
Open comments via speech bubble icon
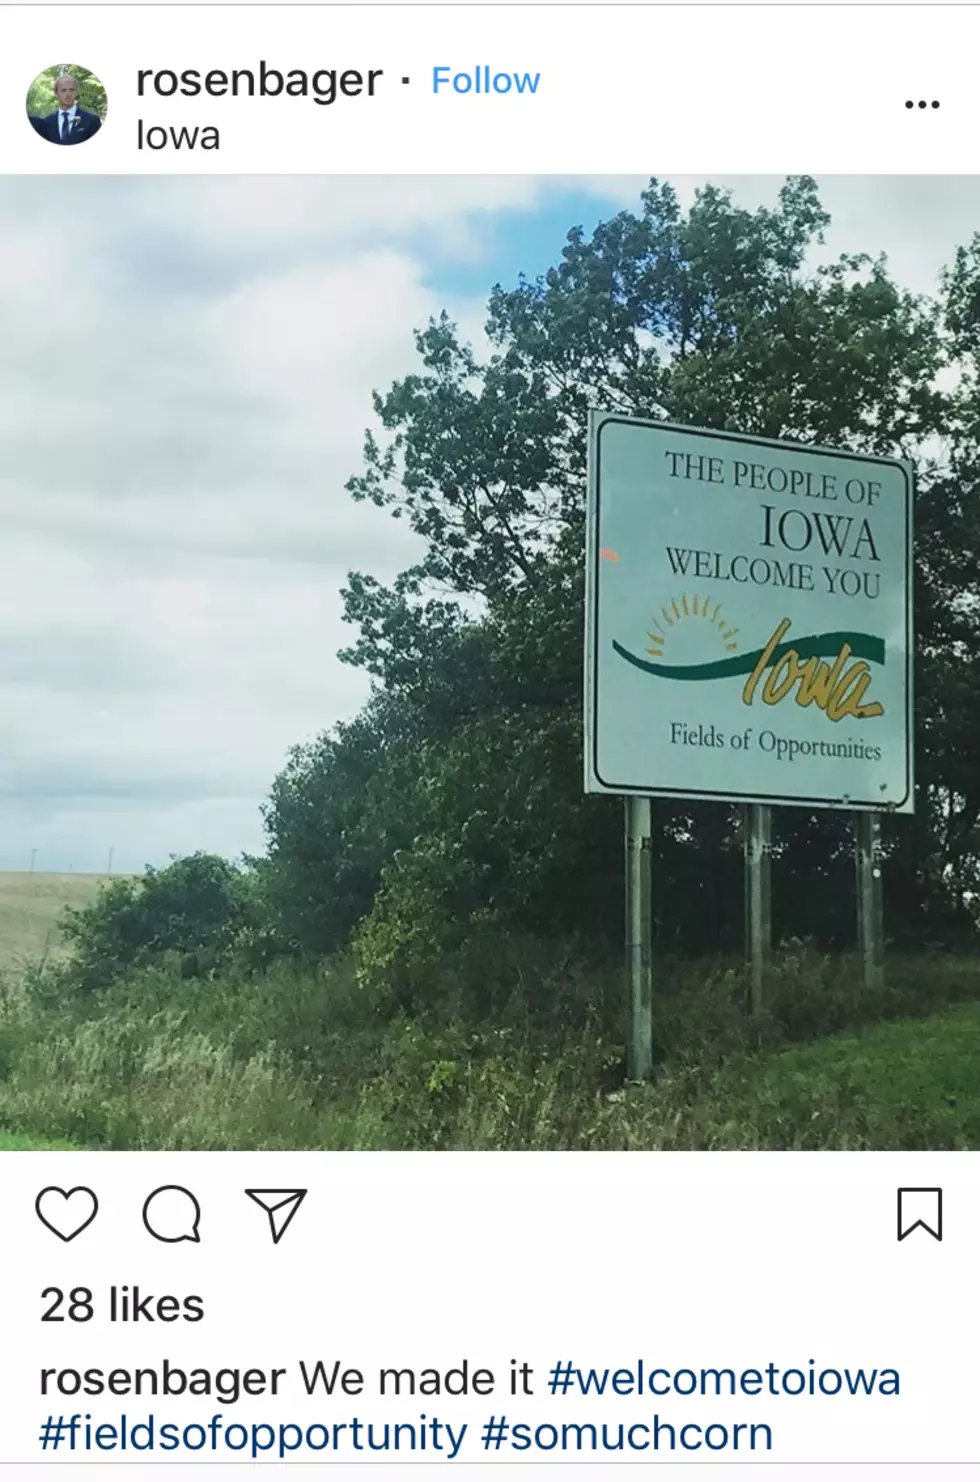click(x=172, y=1215)
